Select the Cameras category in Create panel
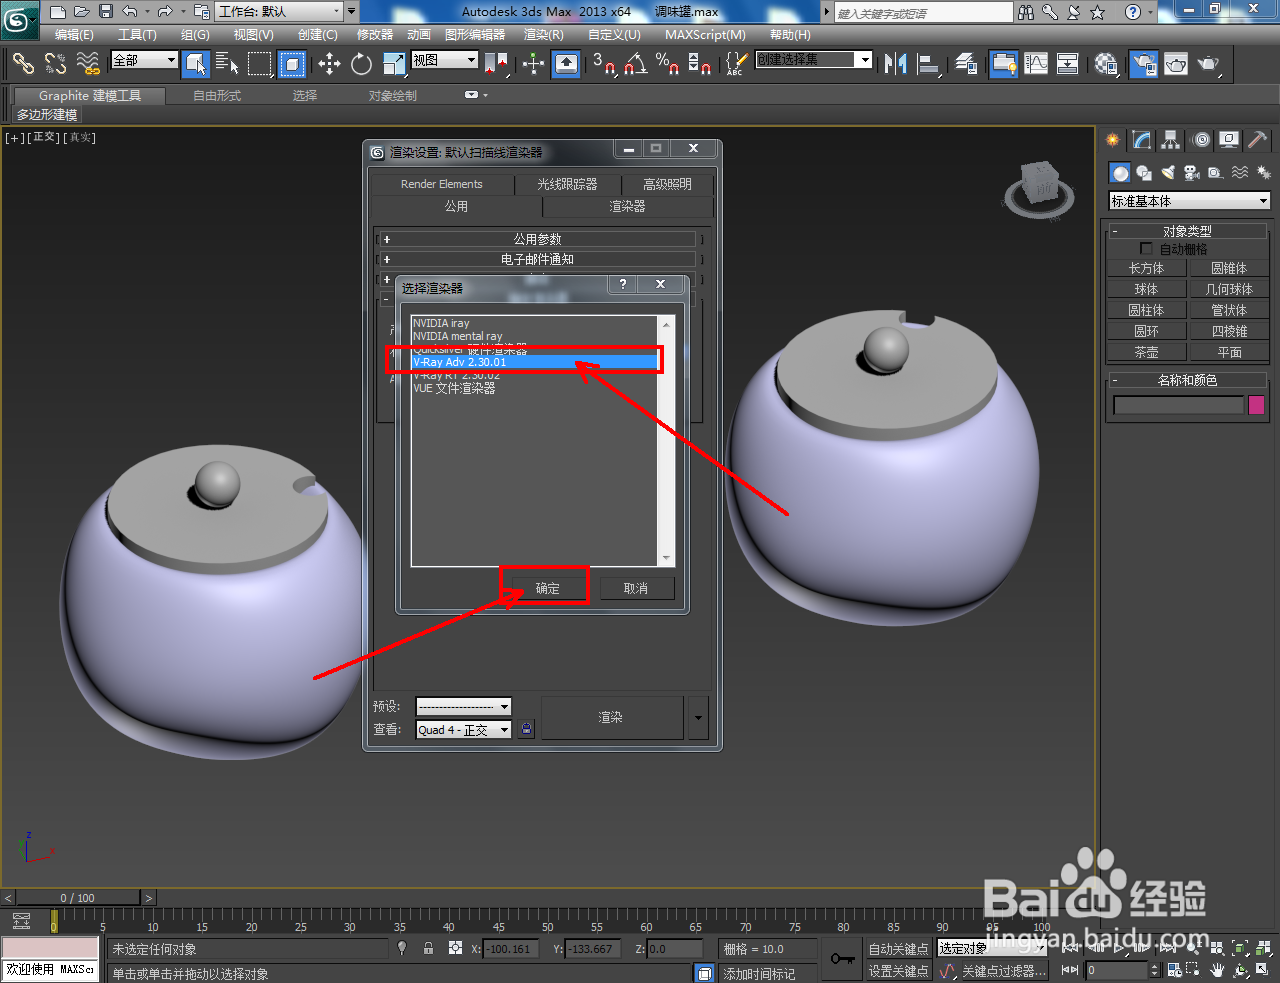The height and width of the screenshot is (983, 1280). pos(1192,173)
